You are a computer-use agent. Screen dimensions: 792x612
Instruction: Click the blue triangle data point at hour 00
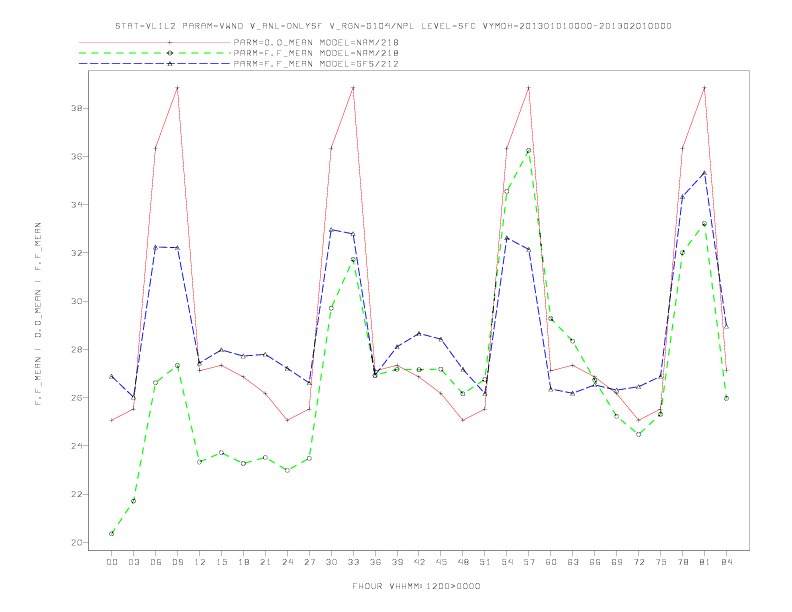(112, 376)
